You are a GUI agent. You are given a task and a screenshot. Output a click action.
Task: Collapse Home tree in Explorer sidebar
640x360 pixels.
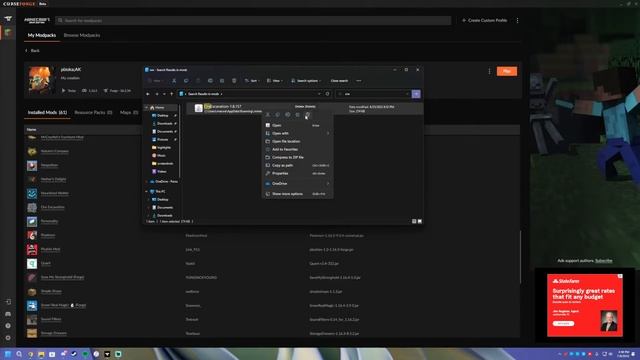click(147, 107)
